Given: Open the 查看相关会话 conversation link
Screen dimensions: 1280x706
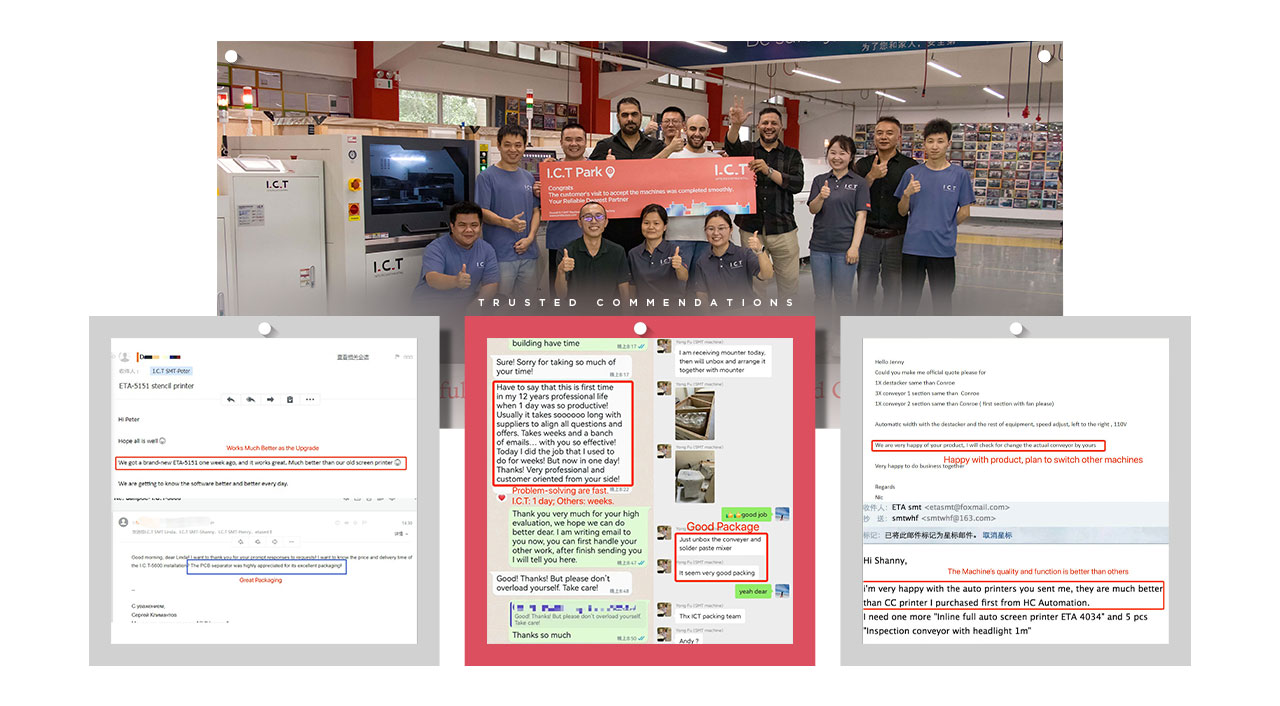Looking at the screenshot, I should 352,357.
